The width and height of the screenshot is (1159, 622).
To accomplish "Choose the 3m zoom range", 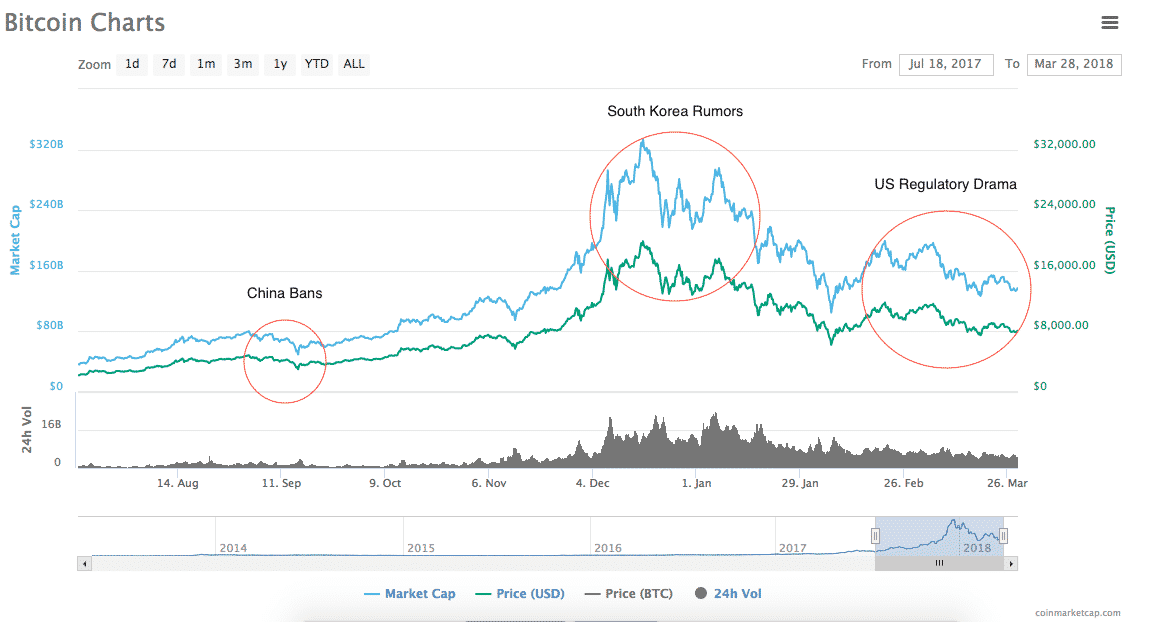I will point(243,64).
